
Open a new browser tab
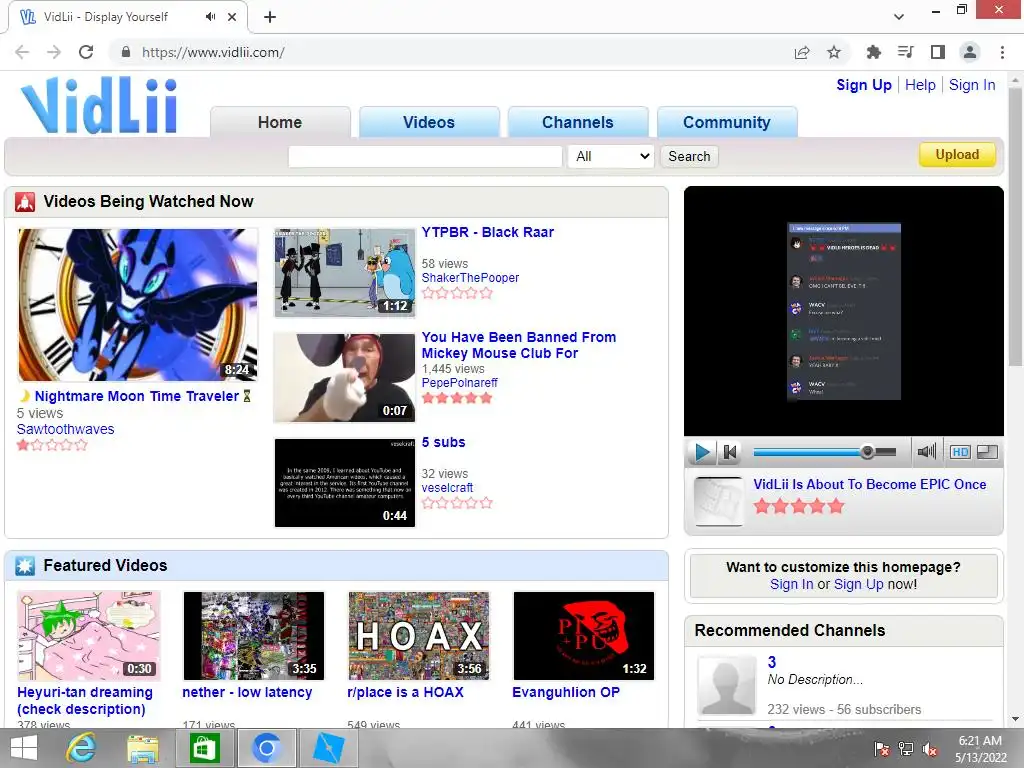tap(270, 17)
